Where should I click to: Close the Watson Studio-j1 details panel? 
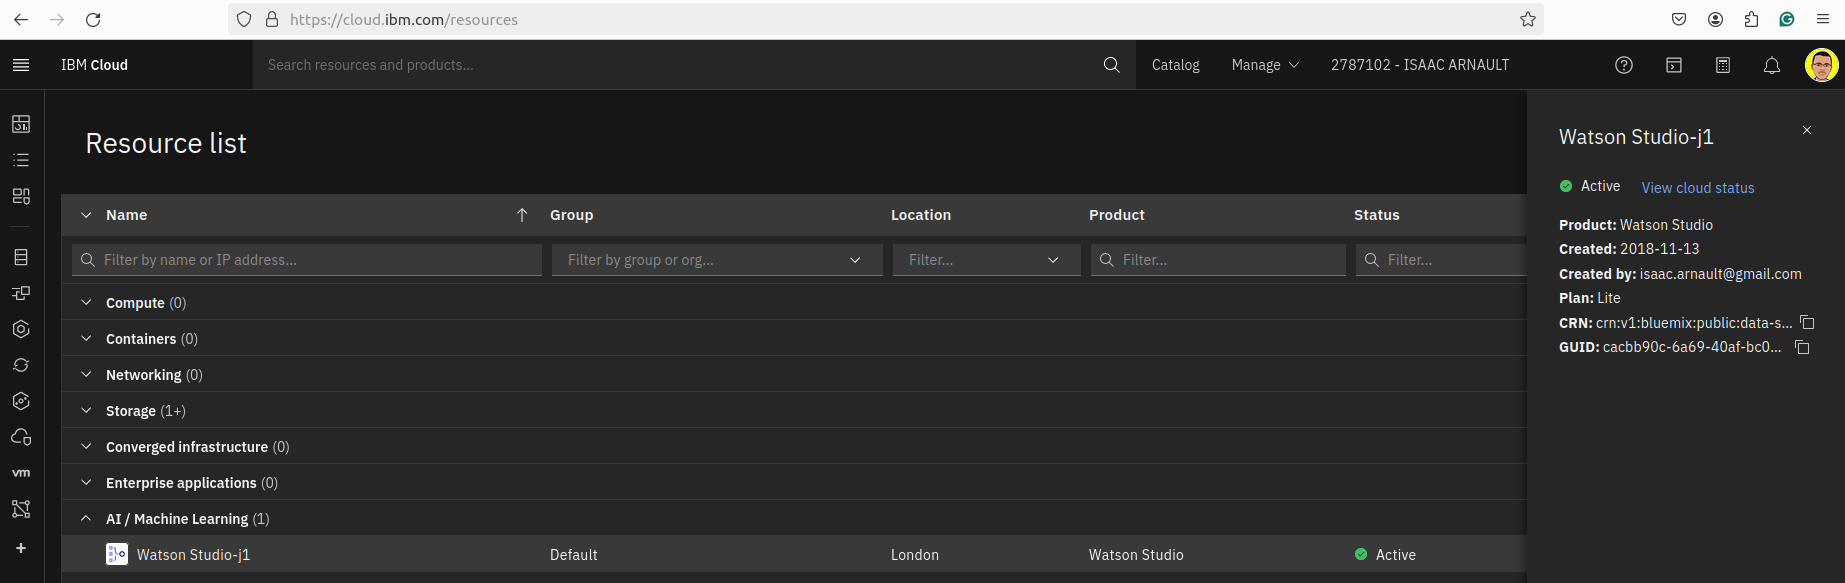(x=1807, y=130)
